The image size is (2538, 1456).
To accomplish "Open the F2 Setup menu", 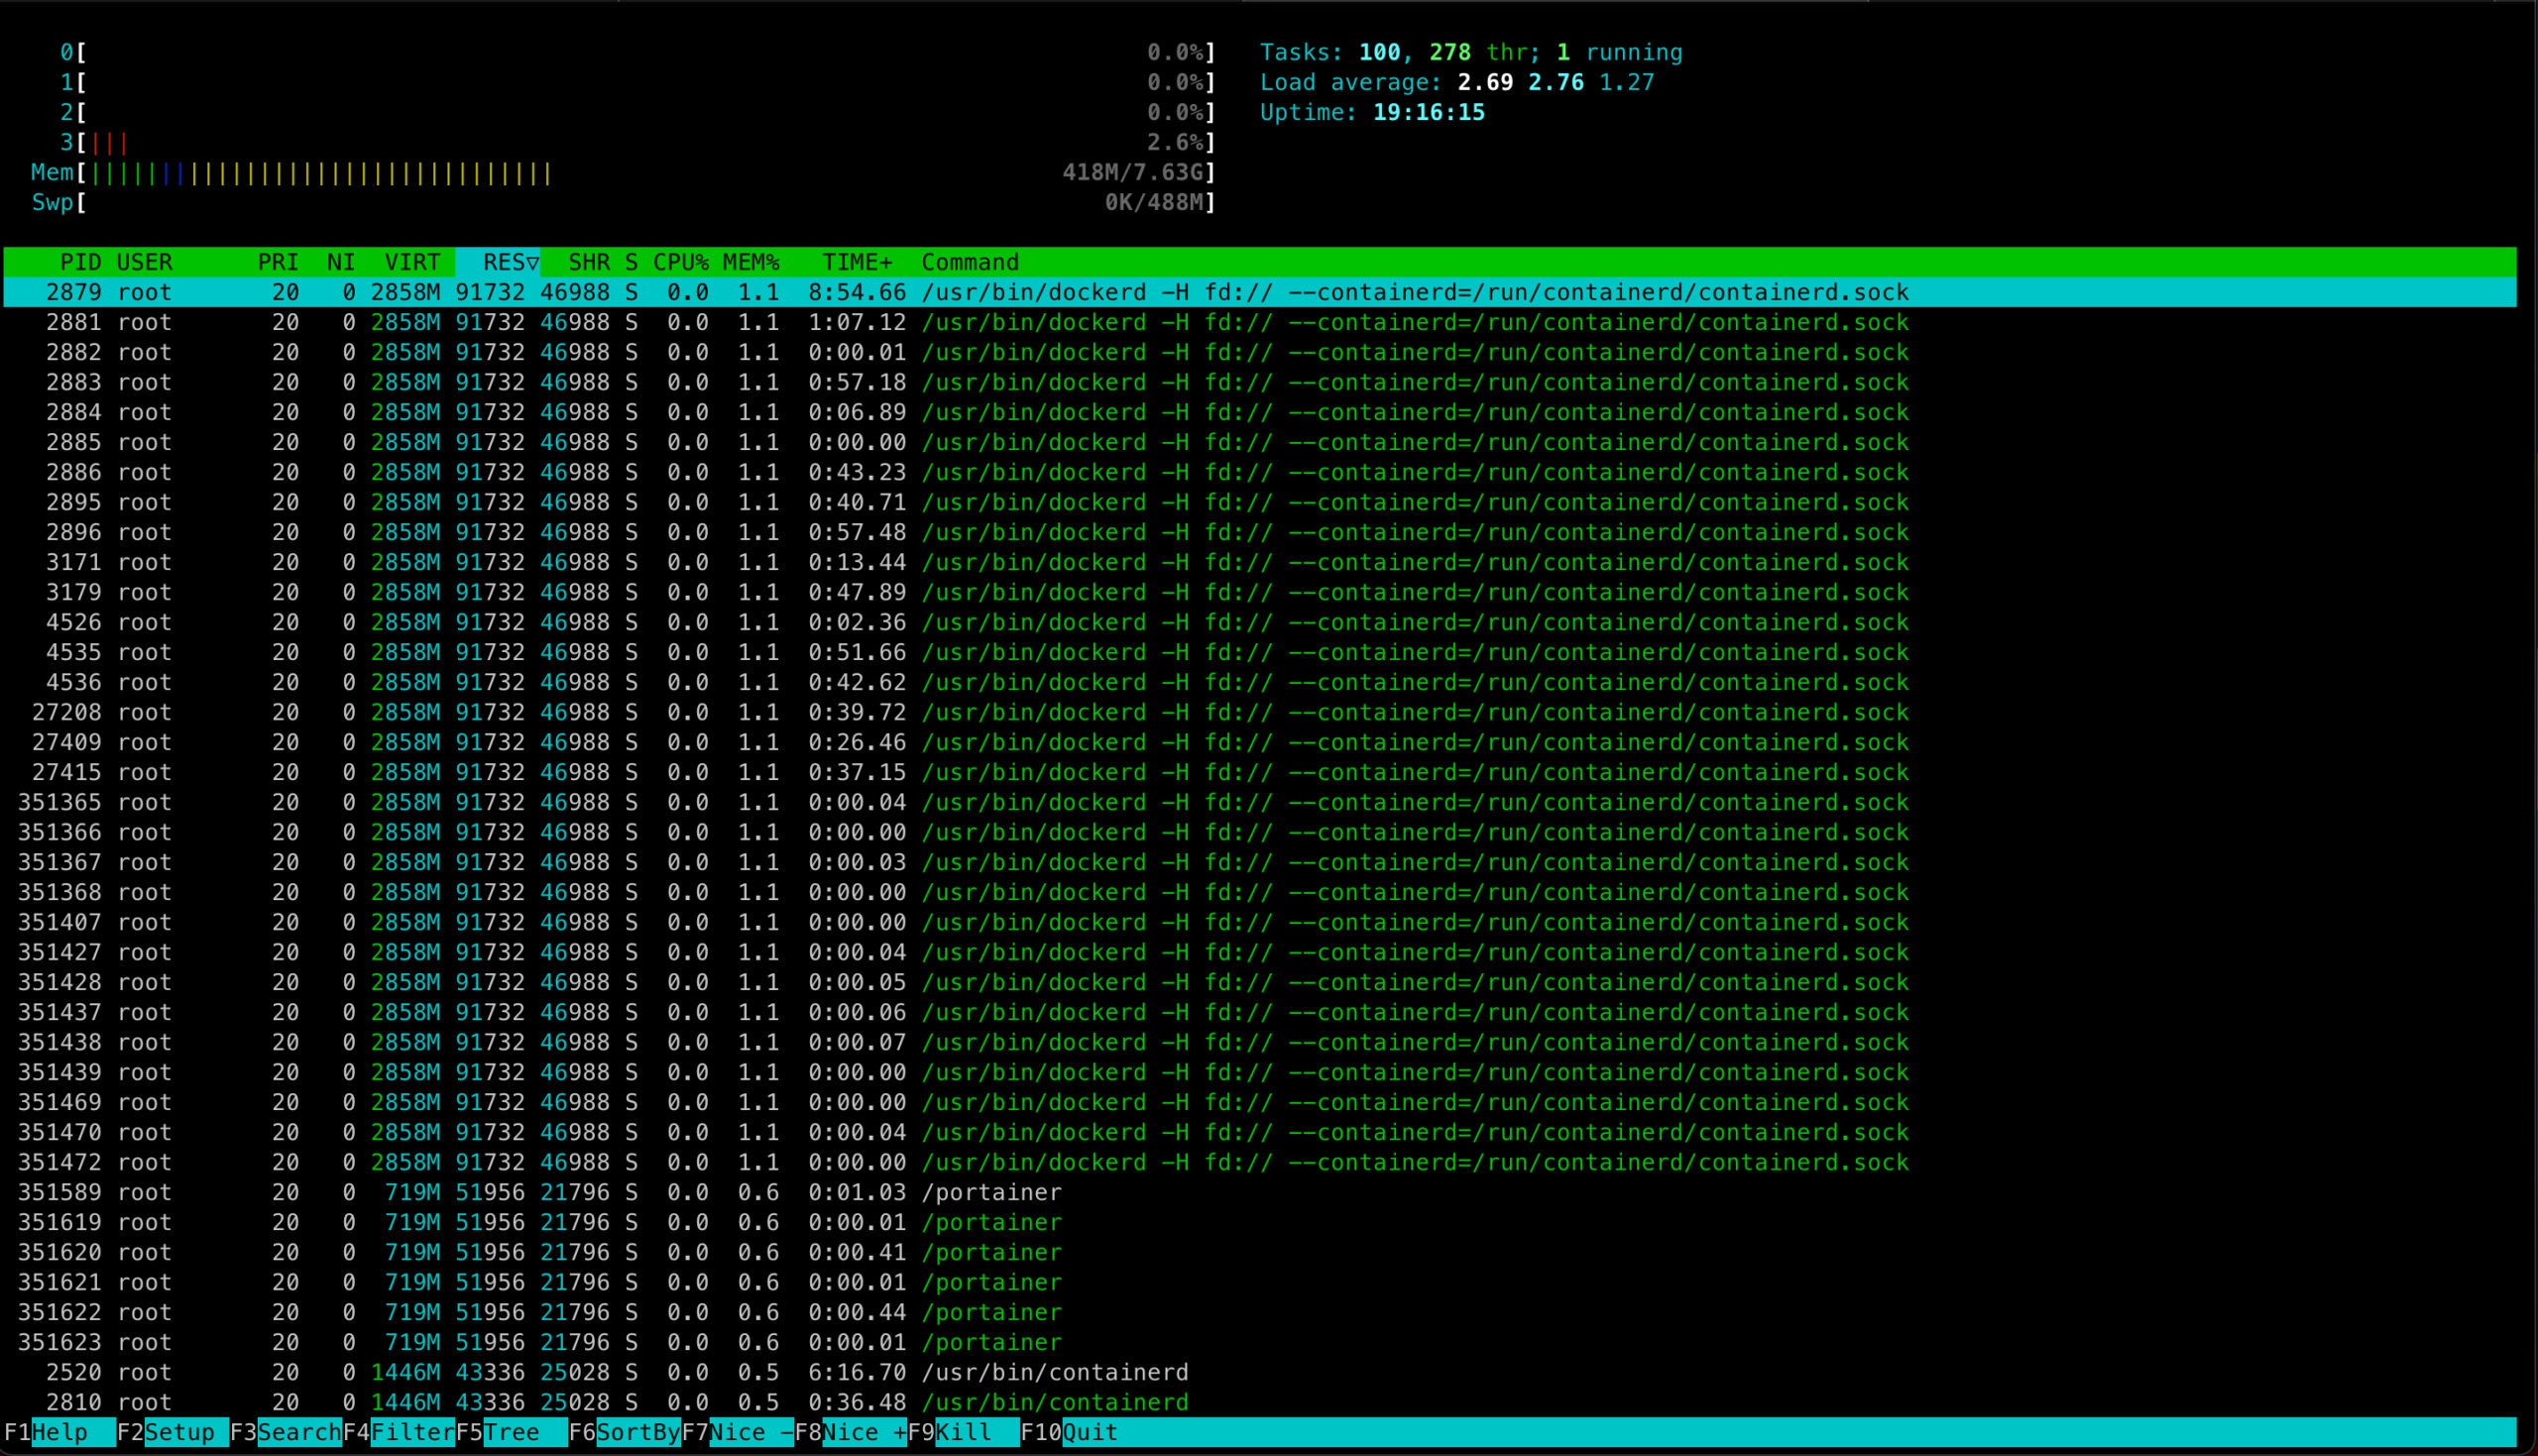I will pyautogui.click(x=172, y=1432).
